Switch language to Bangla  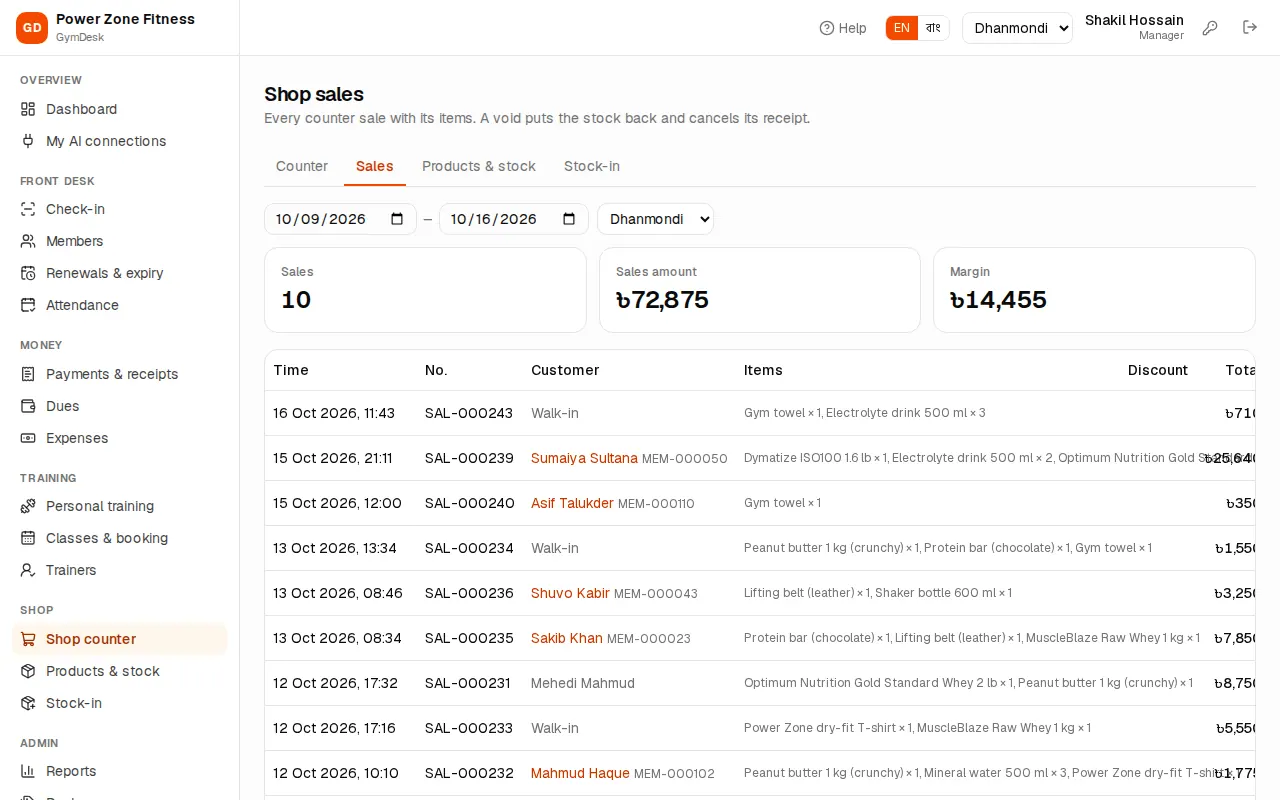tap(933, 28)
